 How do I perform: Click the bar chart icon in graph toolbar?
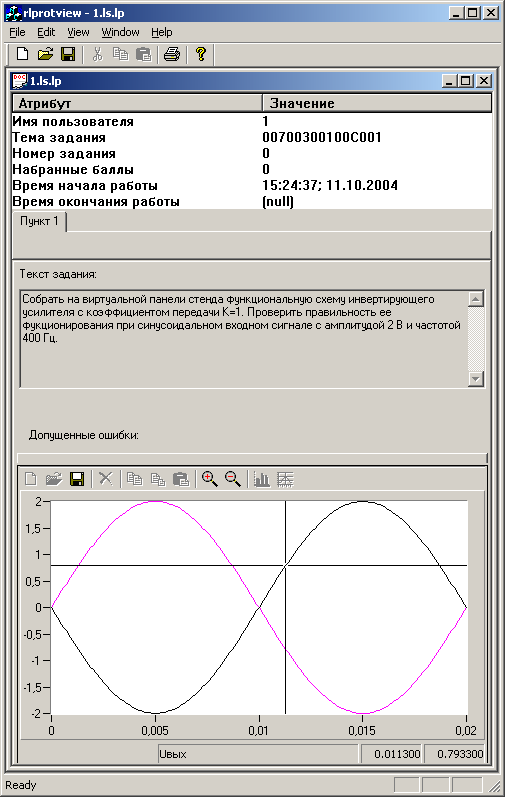click(x=262, y=479)
